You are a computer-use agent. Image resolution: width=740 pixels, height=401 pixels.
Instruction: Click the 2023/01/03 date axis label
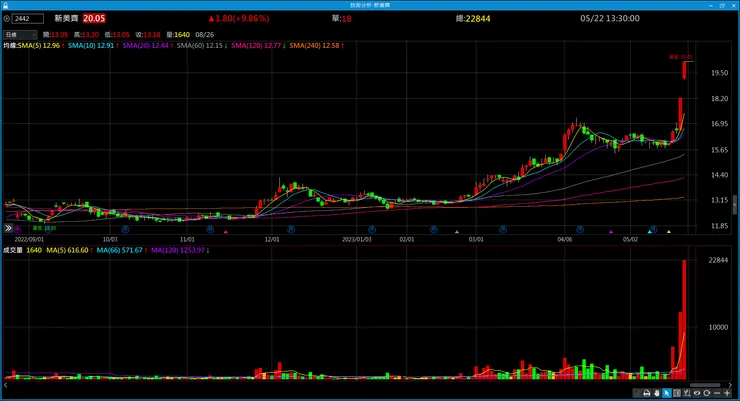(x=357, y=240)
